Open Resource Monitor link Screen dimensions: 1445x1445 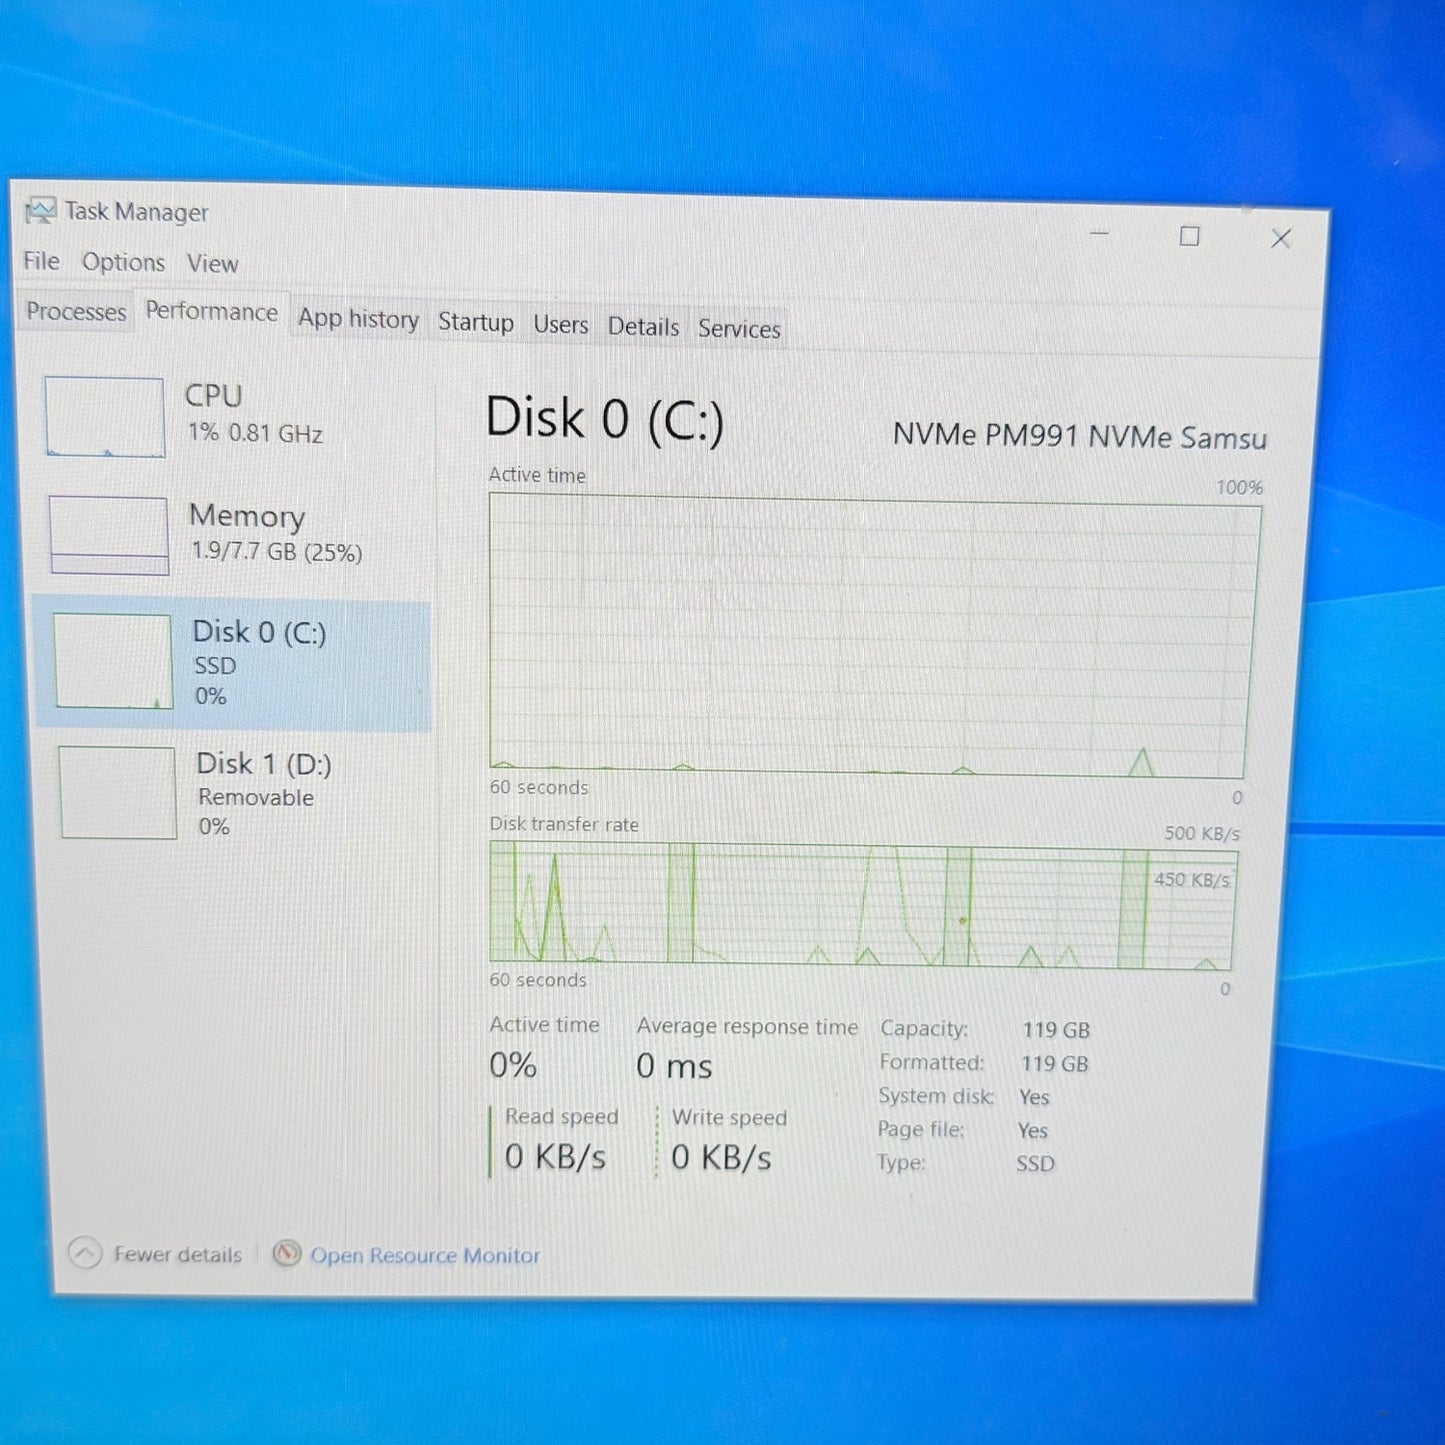[x=425, y=1255]
